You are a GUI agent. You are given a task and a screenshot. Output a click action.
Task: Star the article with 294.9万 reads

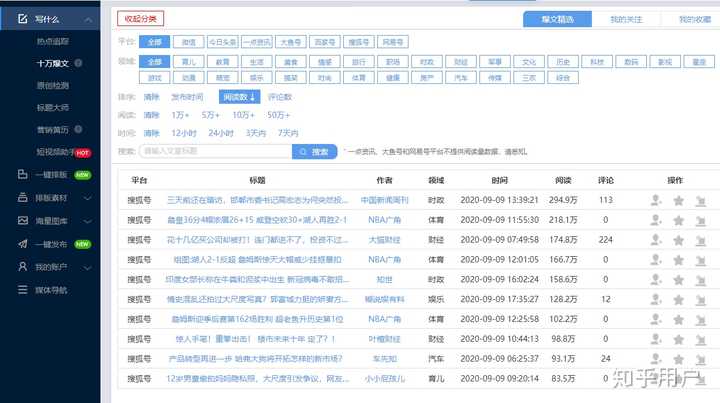pos(678,201)
